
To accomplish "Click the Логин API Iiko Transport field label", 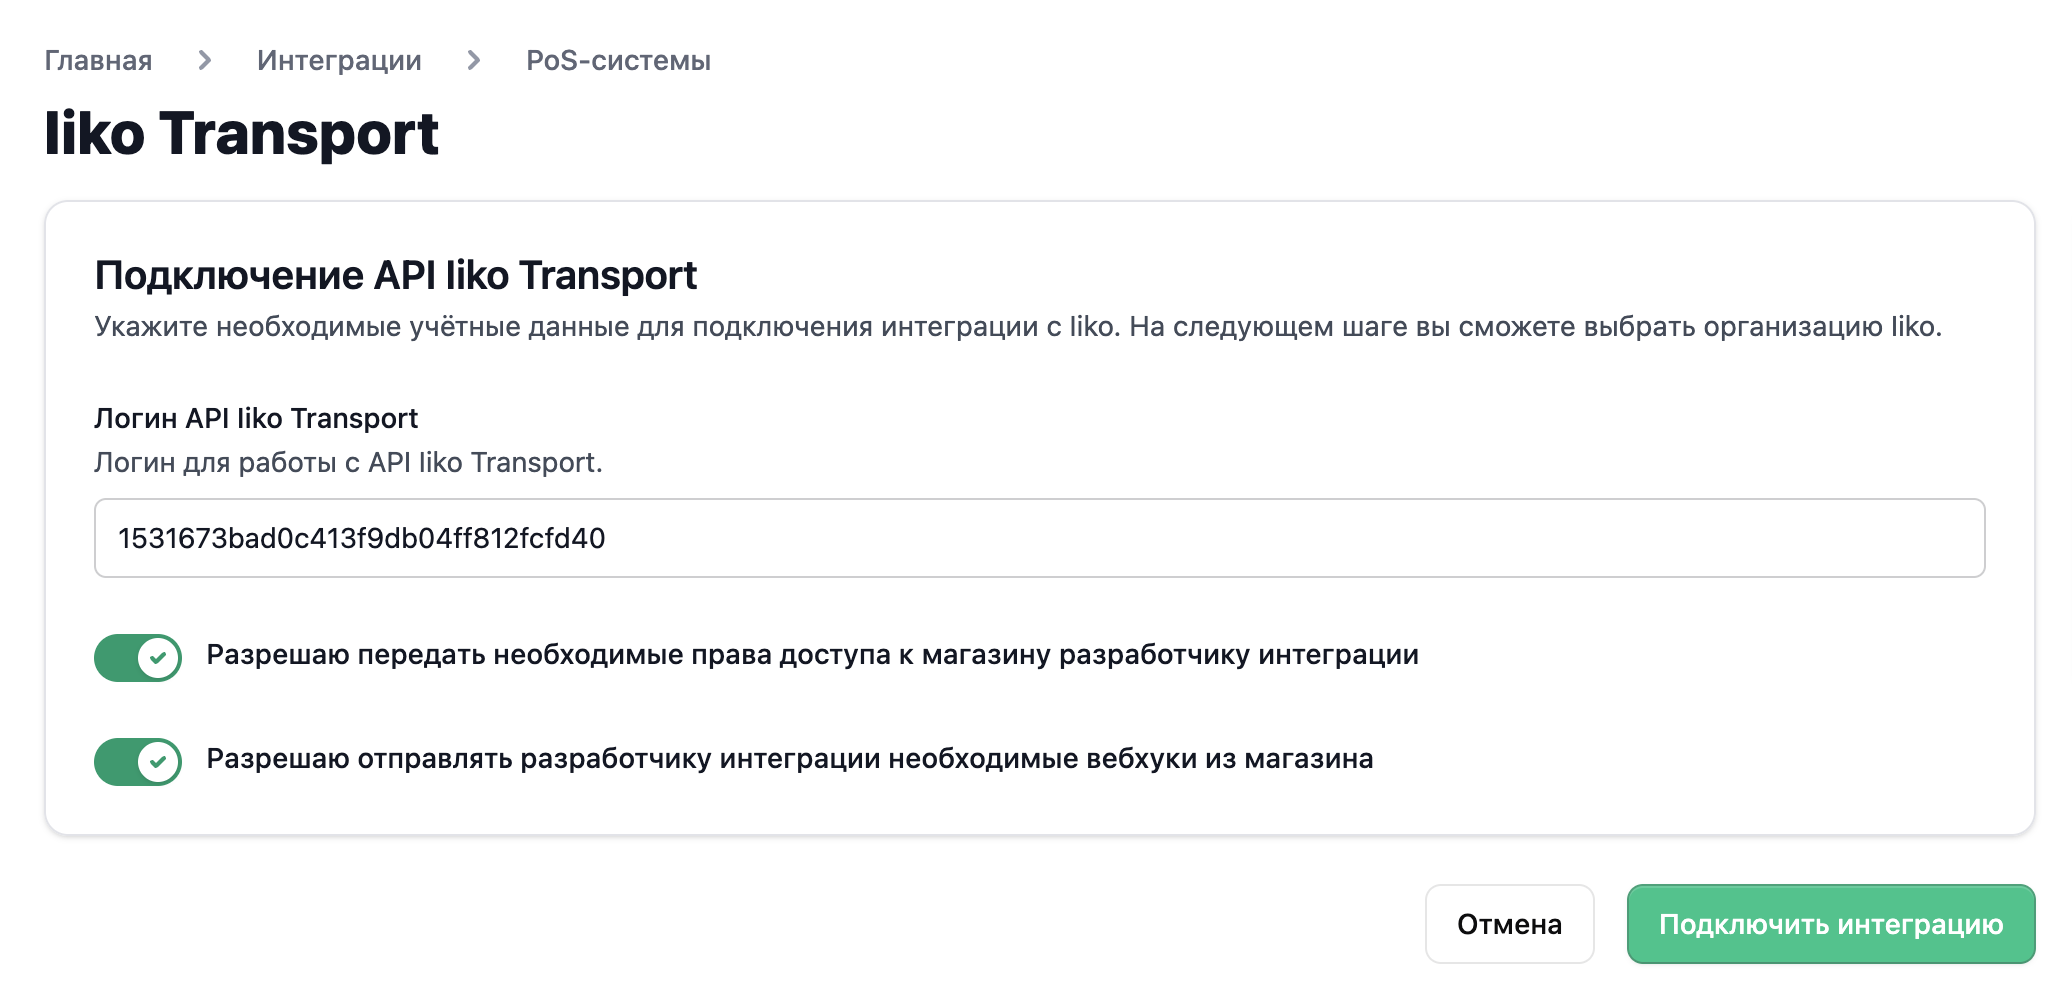I will point(256,418).
